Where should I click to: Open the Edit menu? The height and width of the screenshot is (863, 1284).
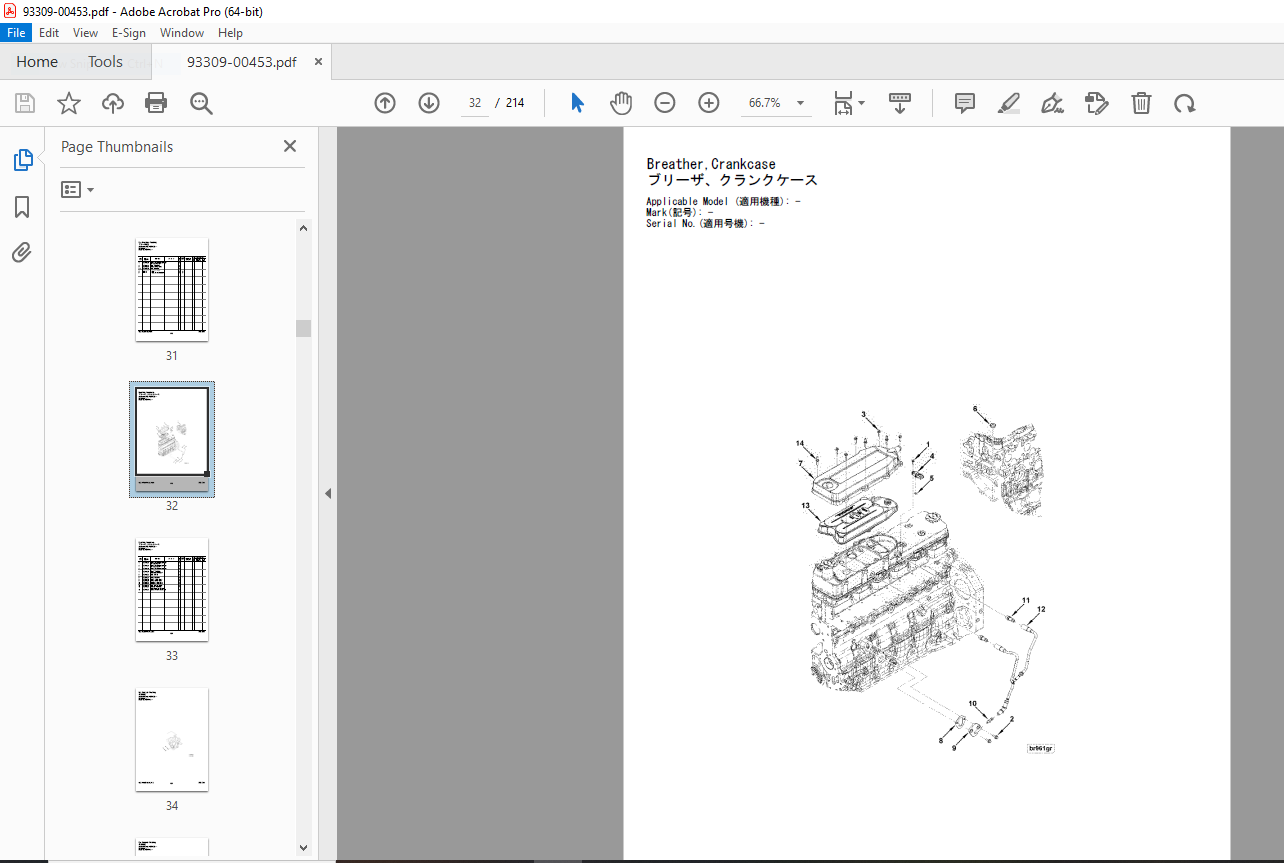(49, 33)
